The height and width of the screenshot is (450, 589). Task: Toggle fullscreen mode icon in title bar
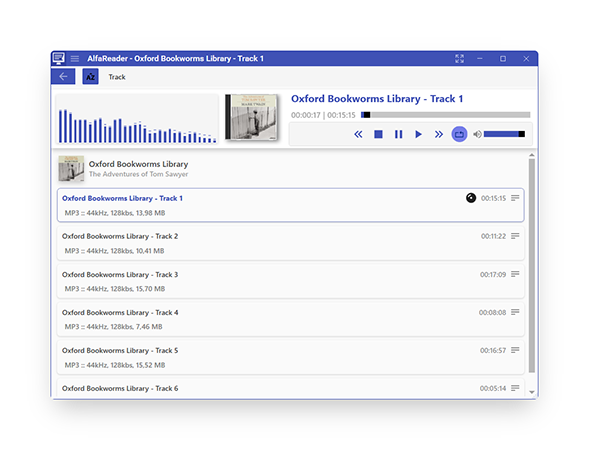459,59
